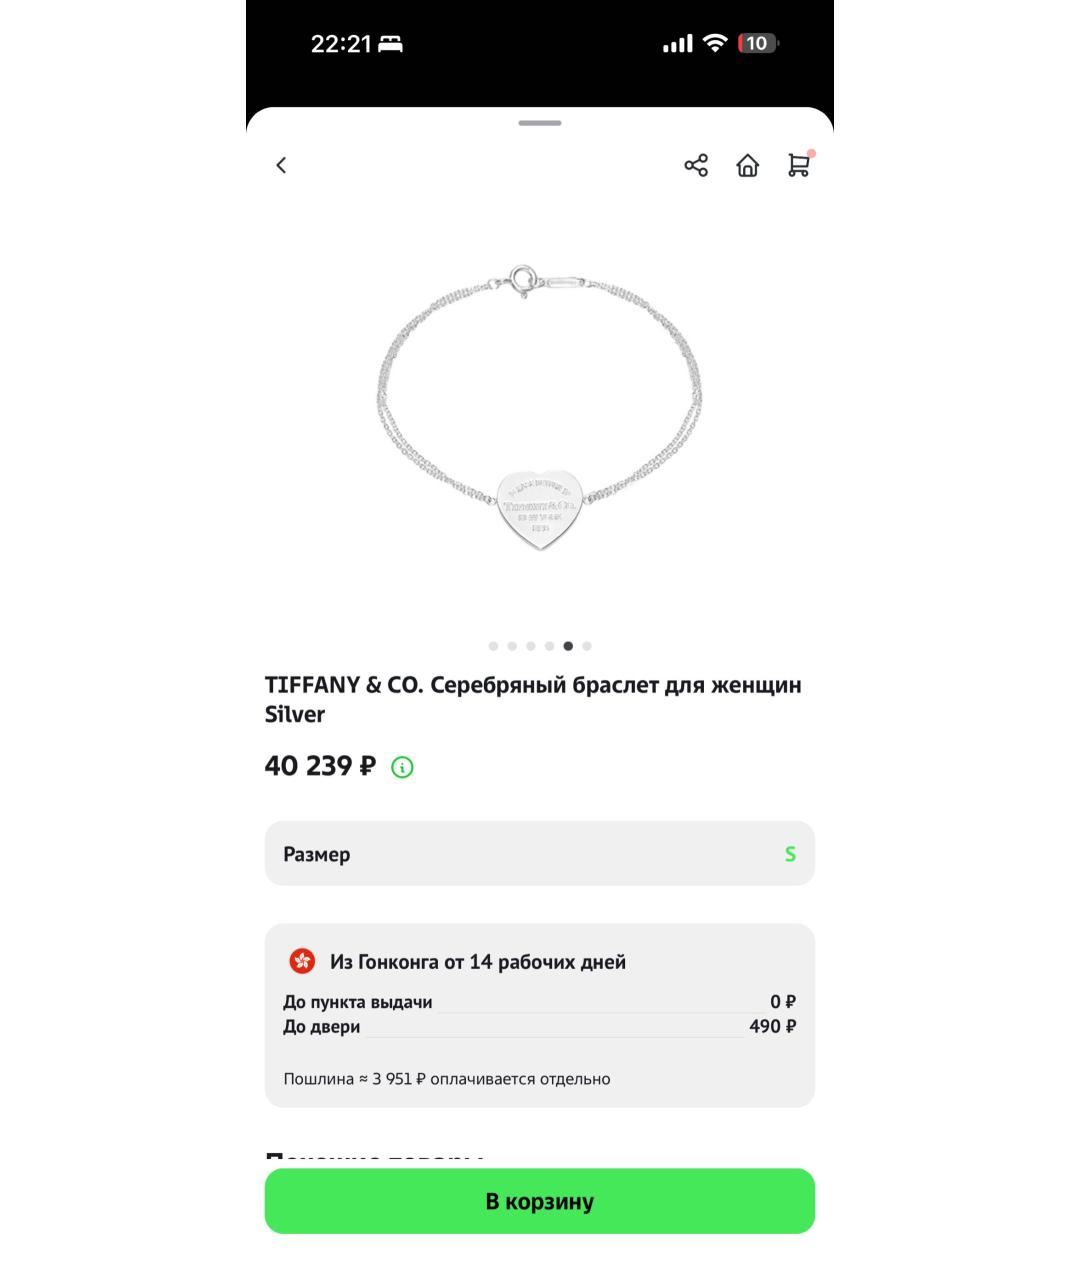Screen dimensions: 1080x1280
Task: Tap the share icon
Action: pos(696,165)
